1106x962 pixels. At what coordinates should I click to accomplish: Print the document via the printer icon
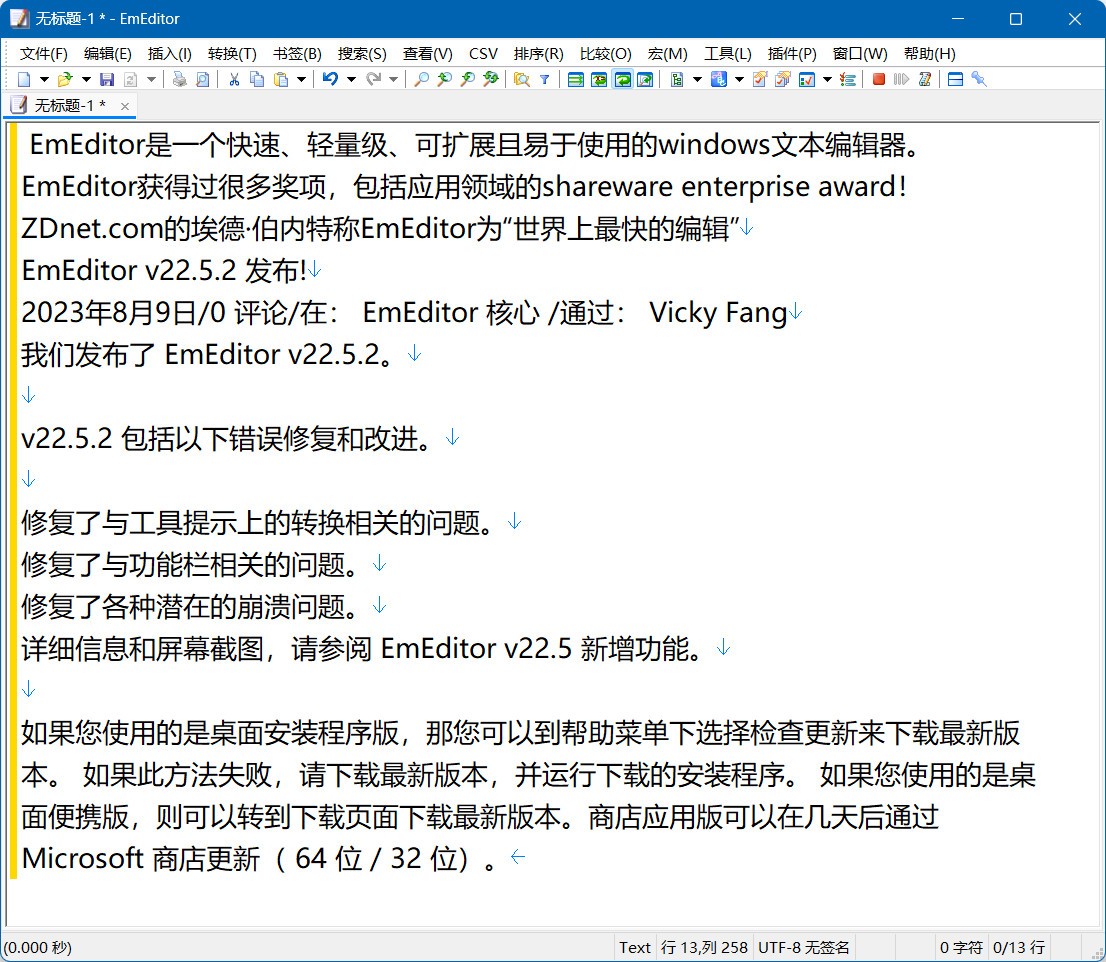tap(180, 79)
